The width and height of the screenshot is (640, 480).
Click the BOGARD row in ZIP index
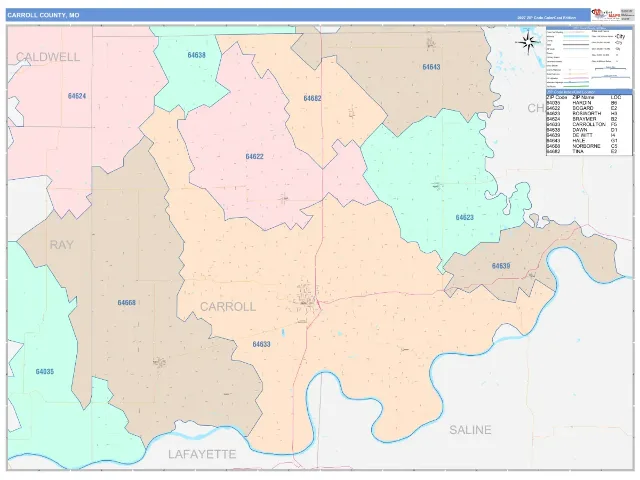click(582, 108)
